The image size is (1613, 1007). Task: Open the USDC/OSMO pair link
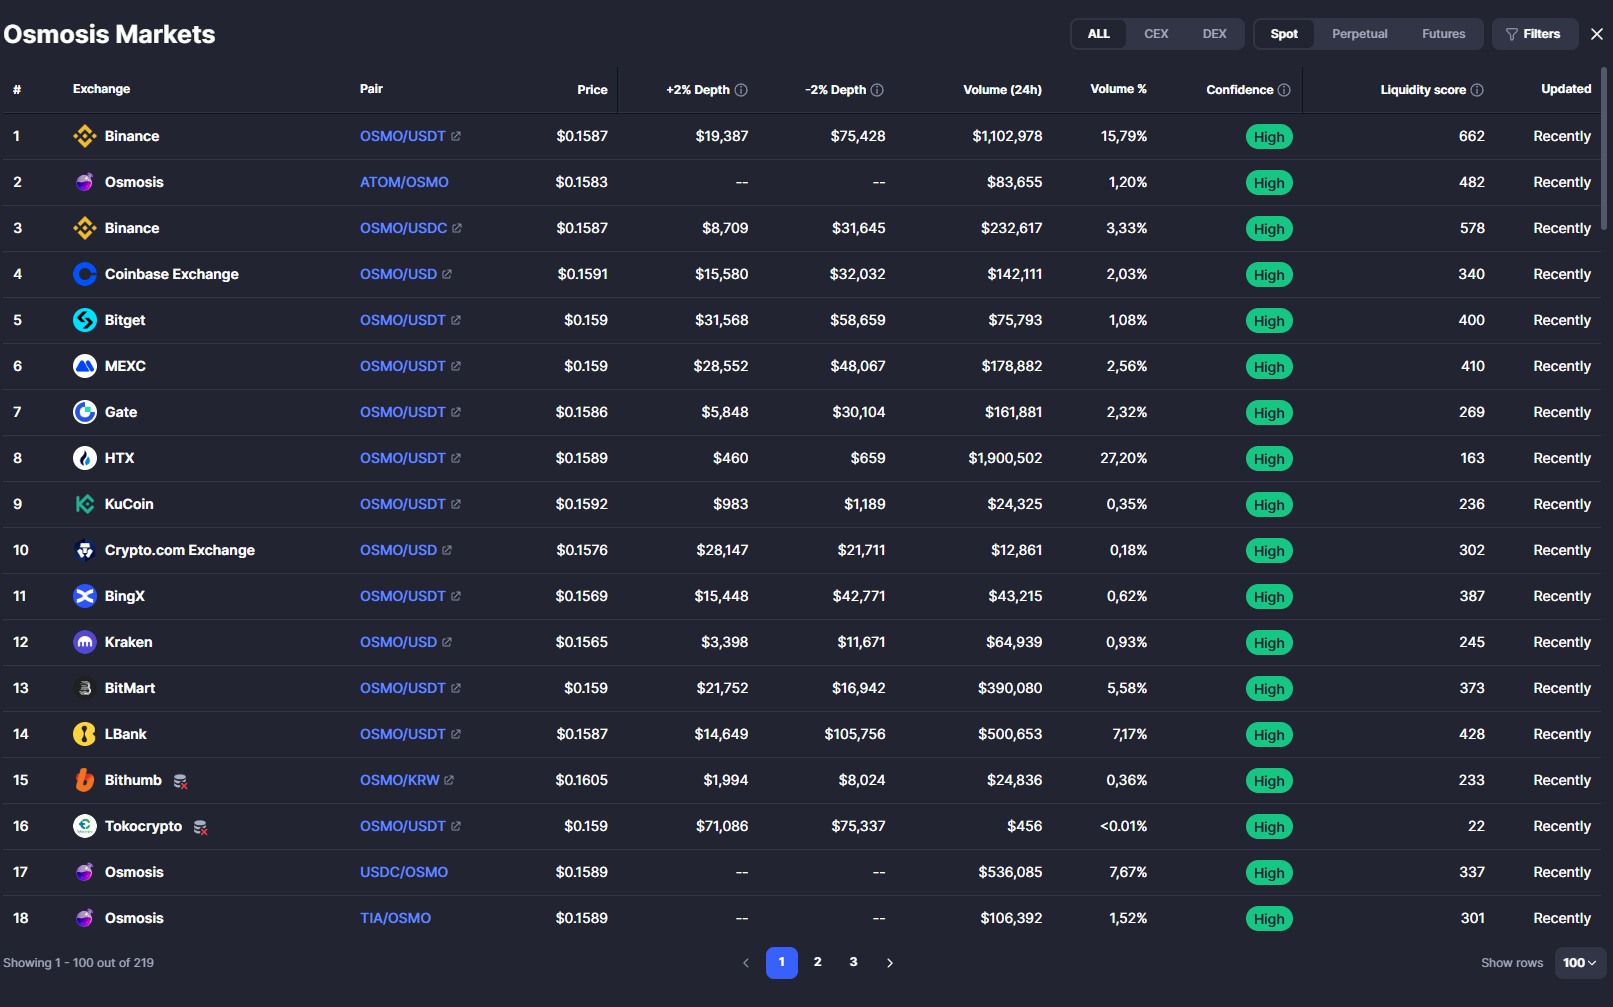click(x=404, y=872)
